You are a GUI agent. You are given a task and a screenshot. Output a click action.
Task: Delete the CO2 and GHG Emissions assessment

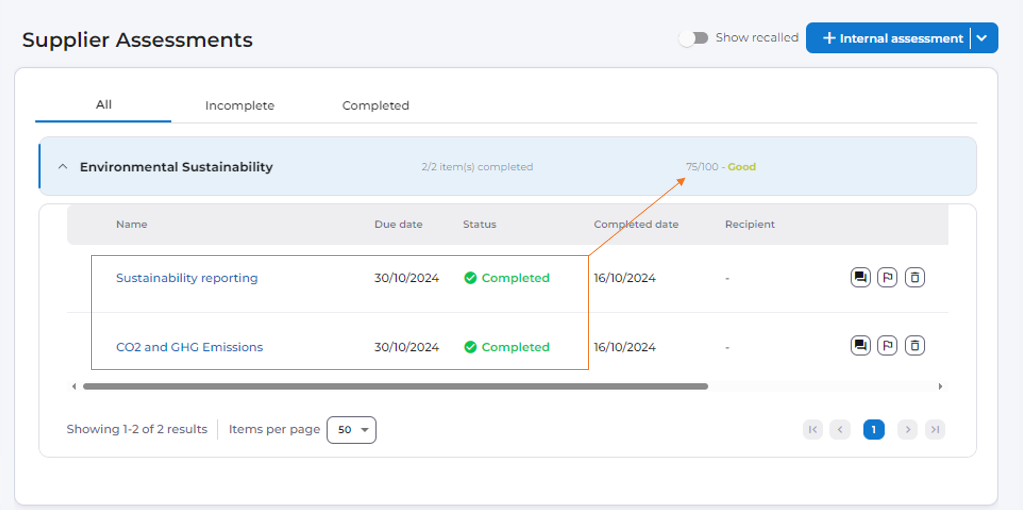pyautogui.click(x=914, y=346)
